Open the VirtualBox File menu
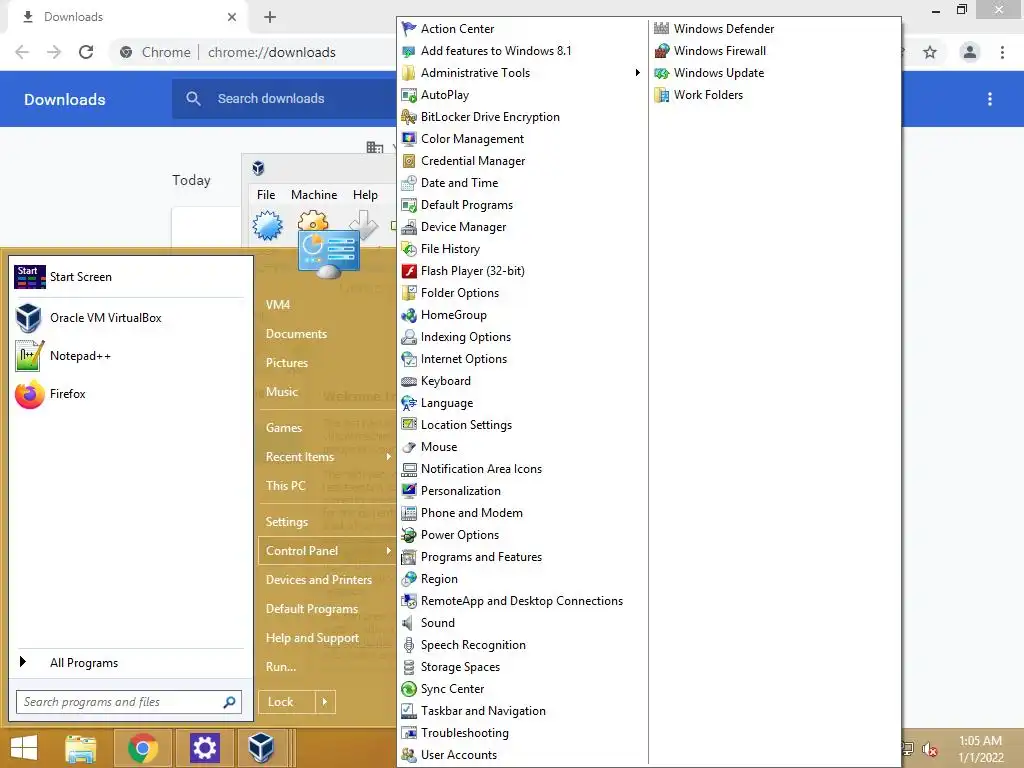 pyautogui.click(x=266, y=195)
